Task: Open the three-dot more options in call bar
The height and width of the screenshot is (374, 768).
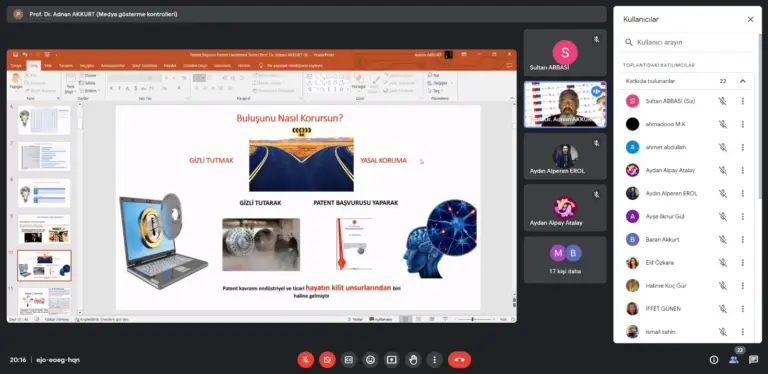Action: point(434,360)
